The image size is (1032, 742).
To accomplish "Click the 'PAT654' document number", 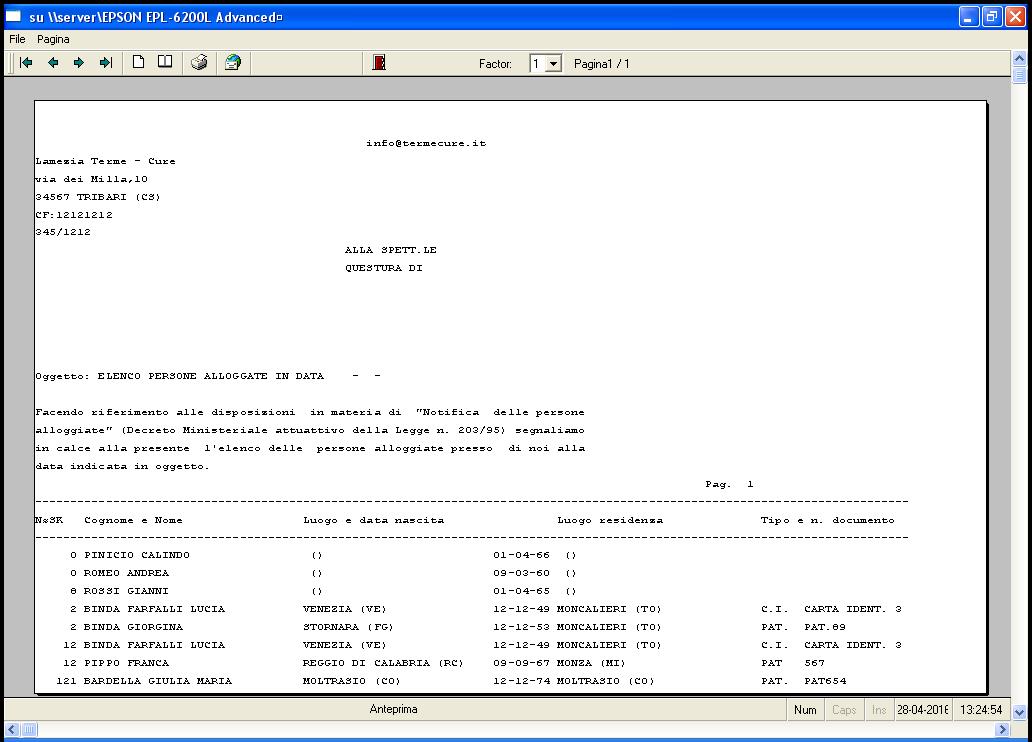I will [825, 681].
